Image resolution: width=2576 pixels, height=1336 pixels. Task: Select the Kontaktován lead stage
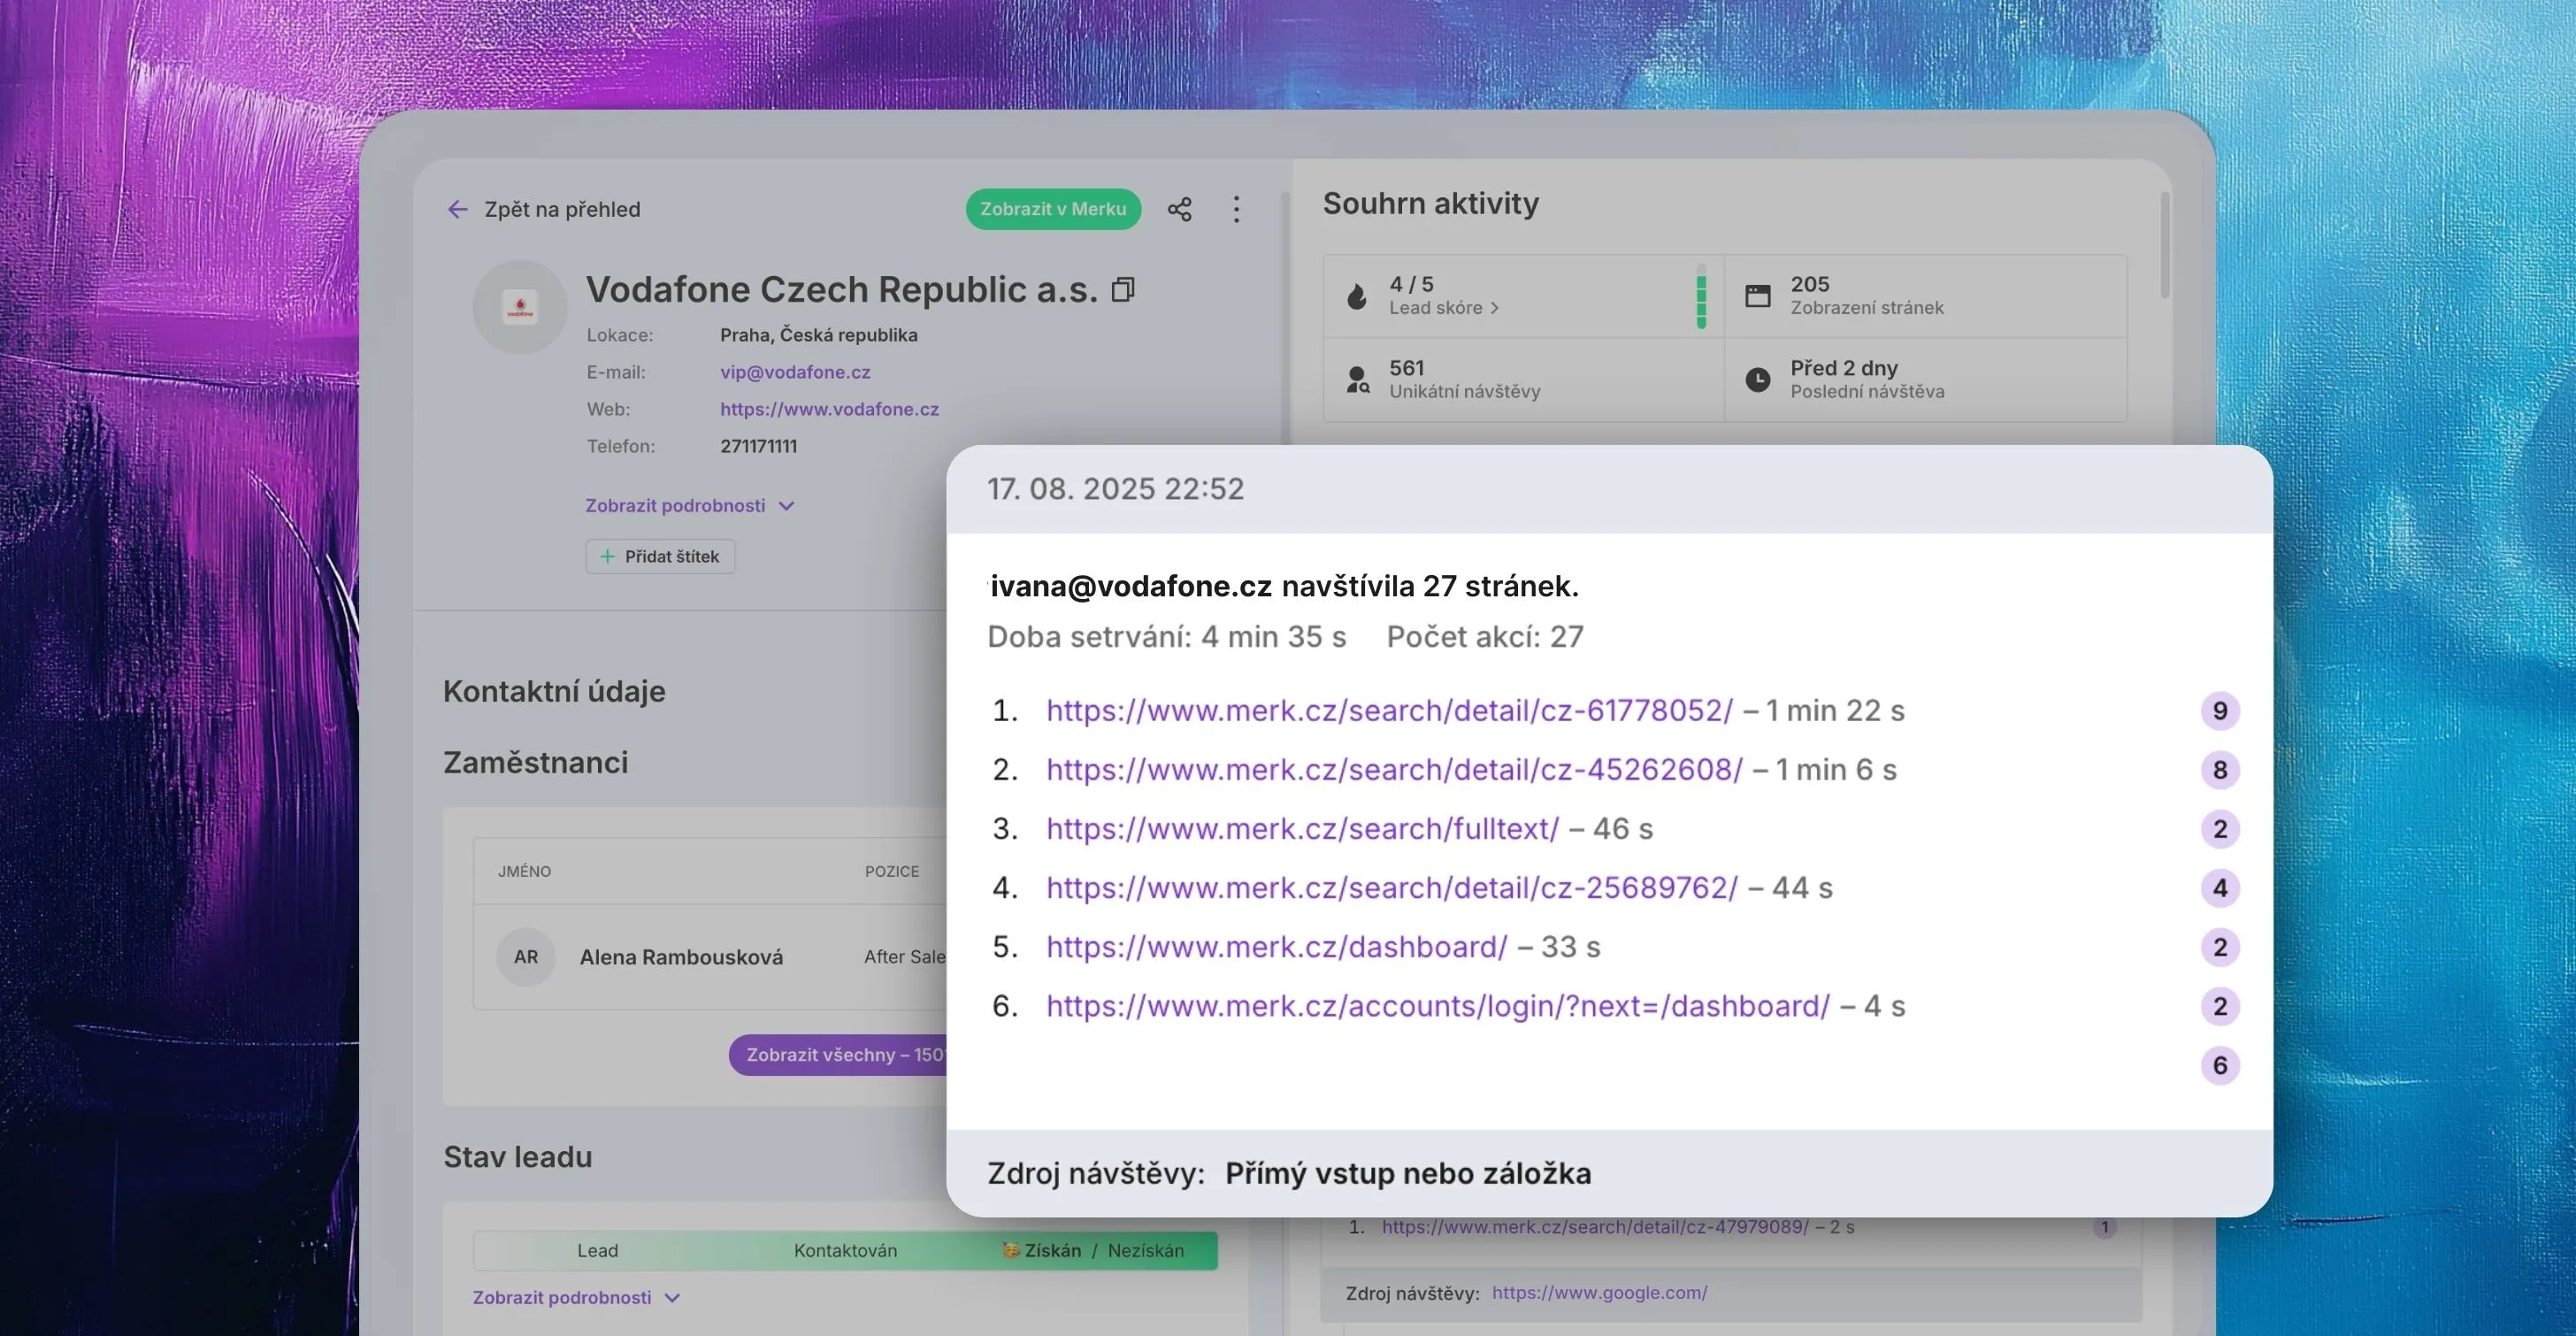point(845,1250)
